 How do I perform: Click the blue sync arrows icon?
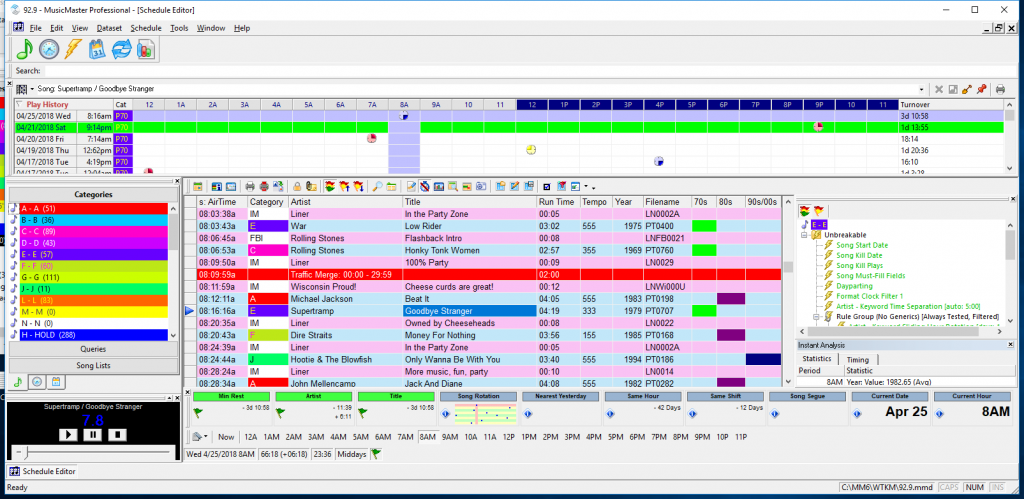pyautogui.click(x=122, y=49)
